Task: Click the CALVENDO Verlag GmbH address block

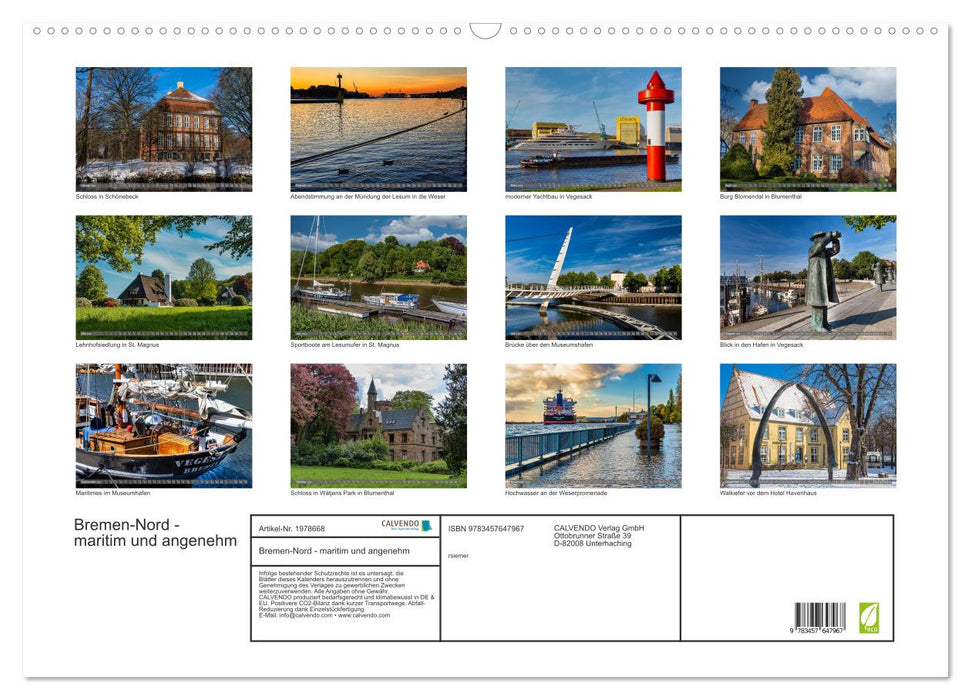Action: click(x=598, y=536)
